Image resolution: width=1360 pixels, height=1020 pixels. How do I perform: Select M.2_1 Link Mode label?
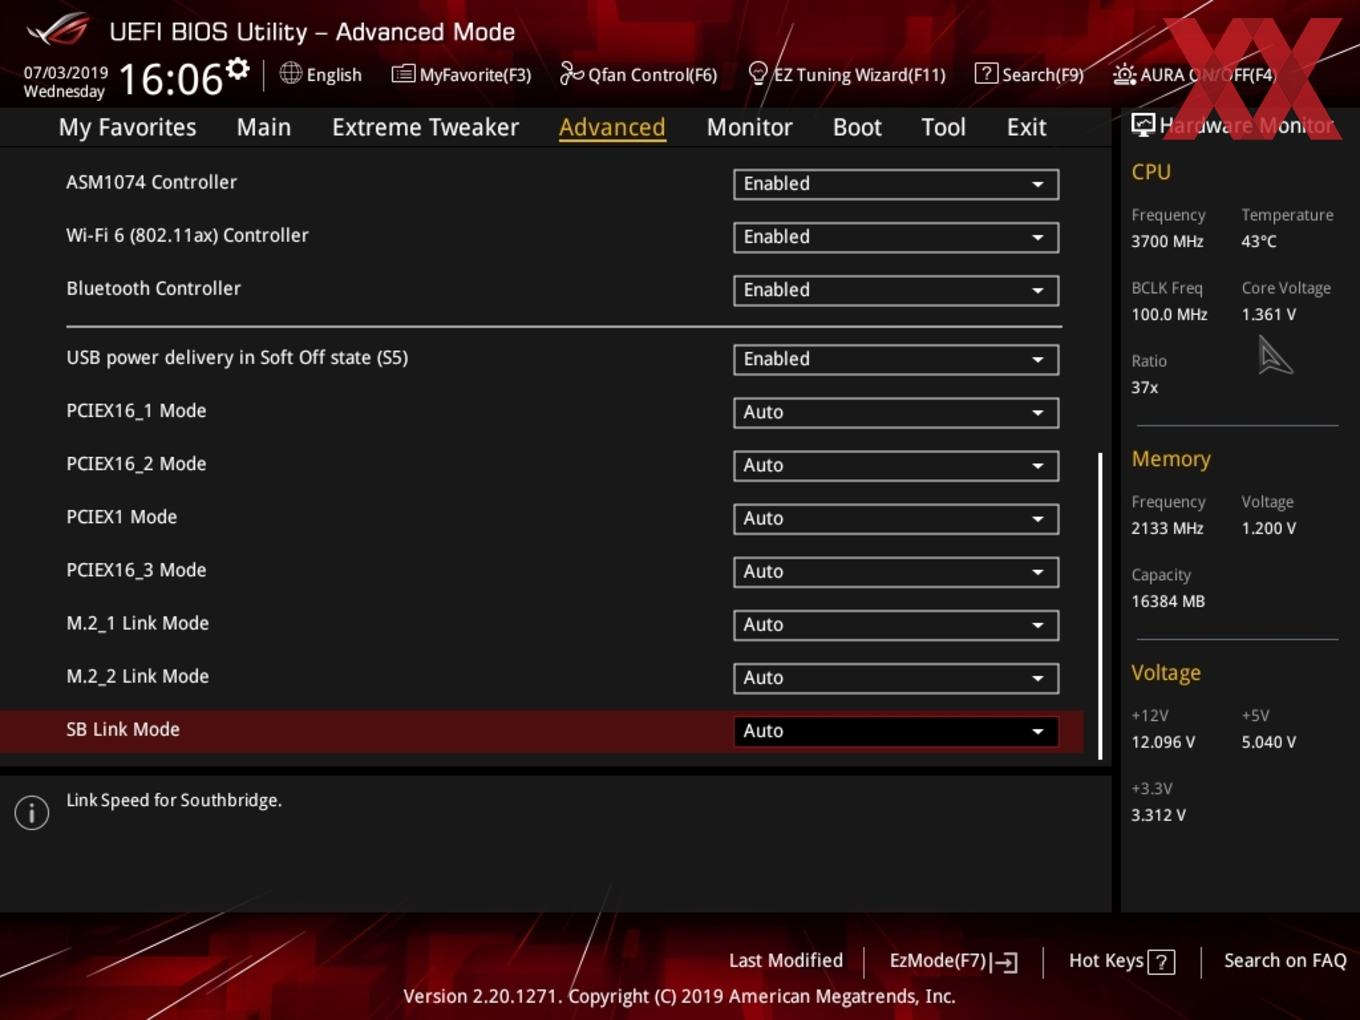(x=137, y=623)
